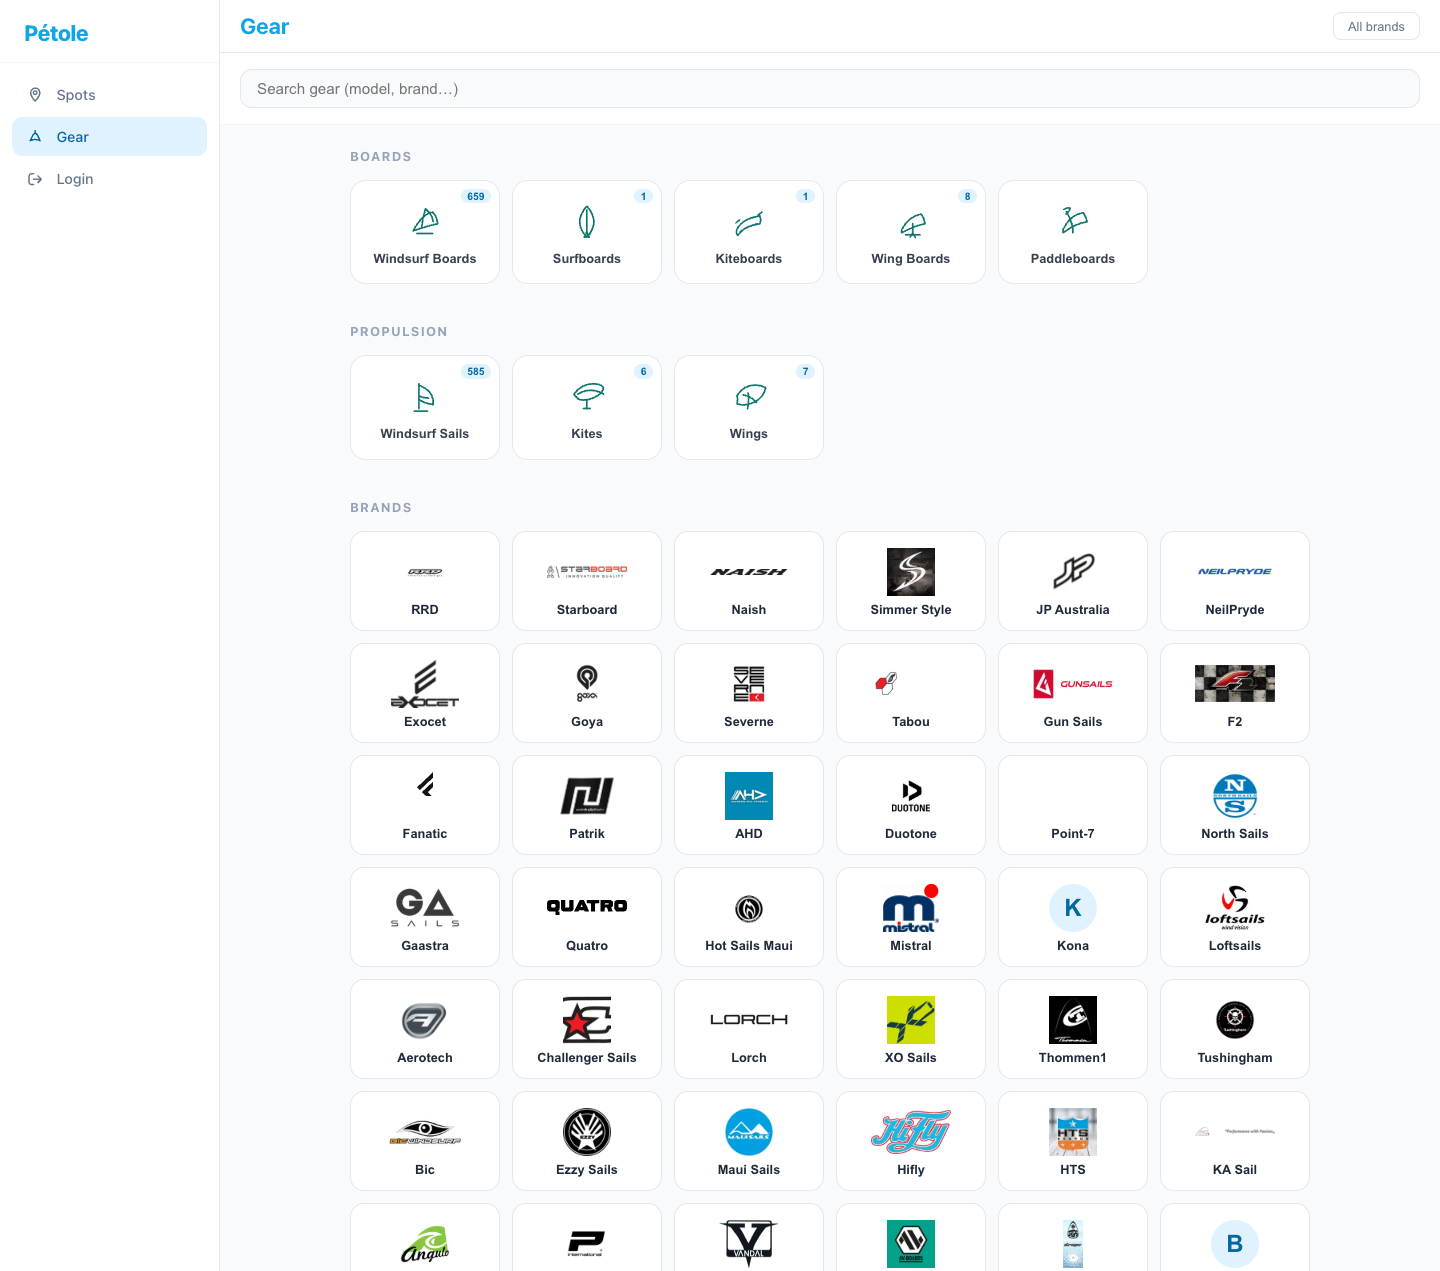Click the Angulo logo card

[425, 1238]
